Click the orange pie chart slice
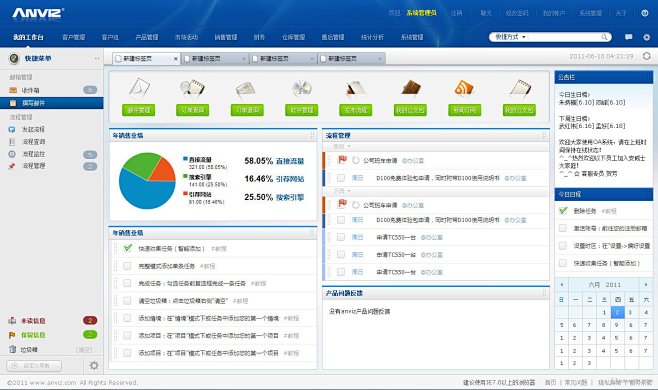This screenshot has width=658, height=390. coord(165,171)
